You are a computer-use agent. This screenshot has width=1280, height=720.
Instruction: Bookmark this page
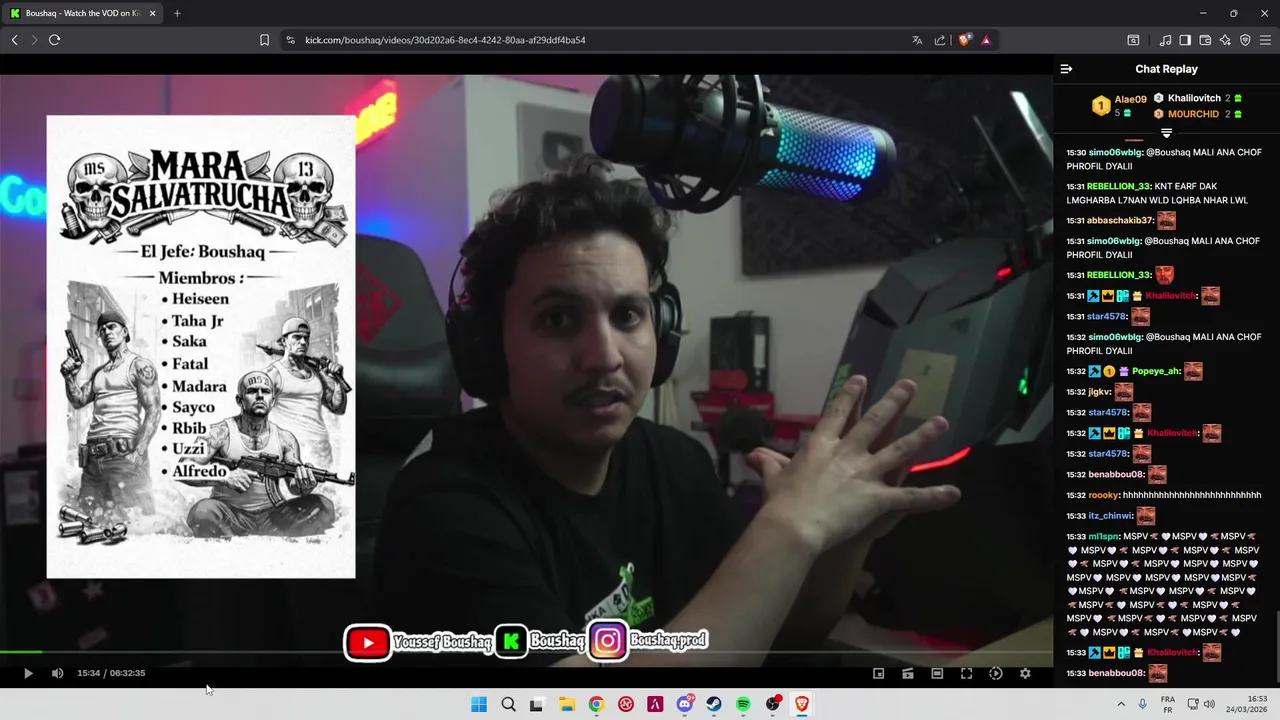click(264, 40)
